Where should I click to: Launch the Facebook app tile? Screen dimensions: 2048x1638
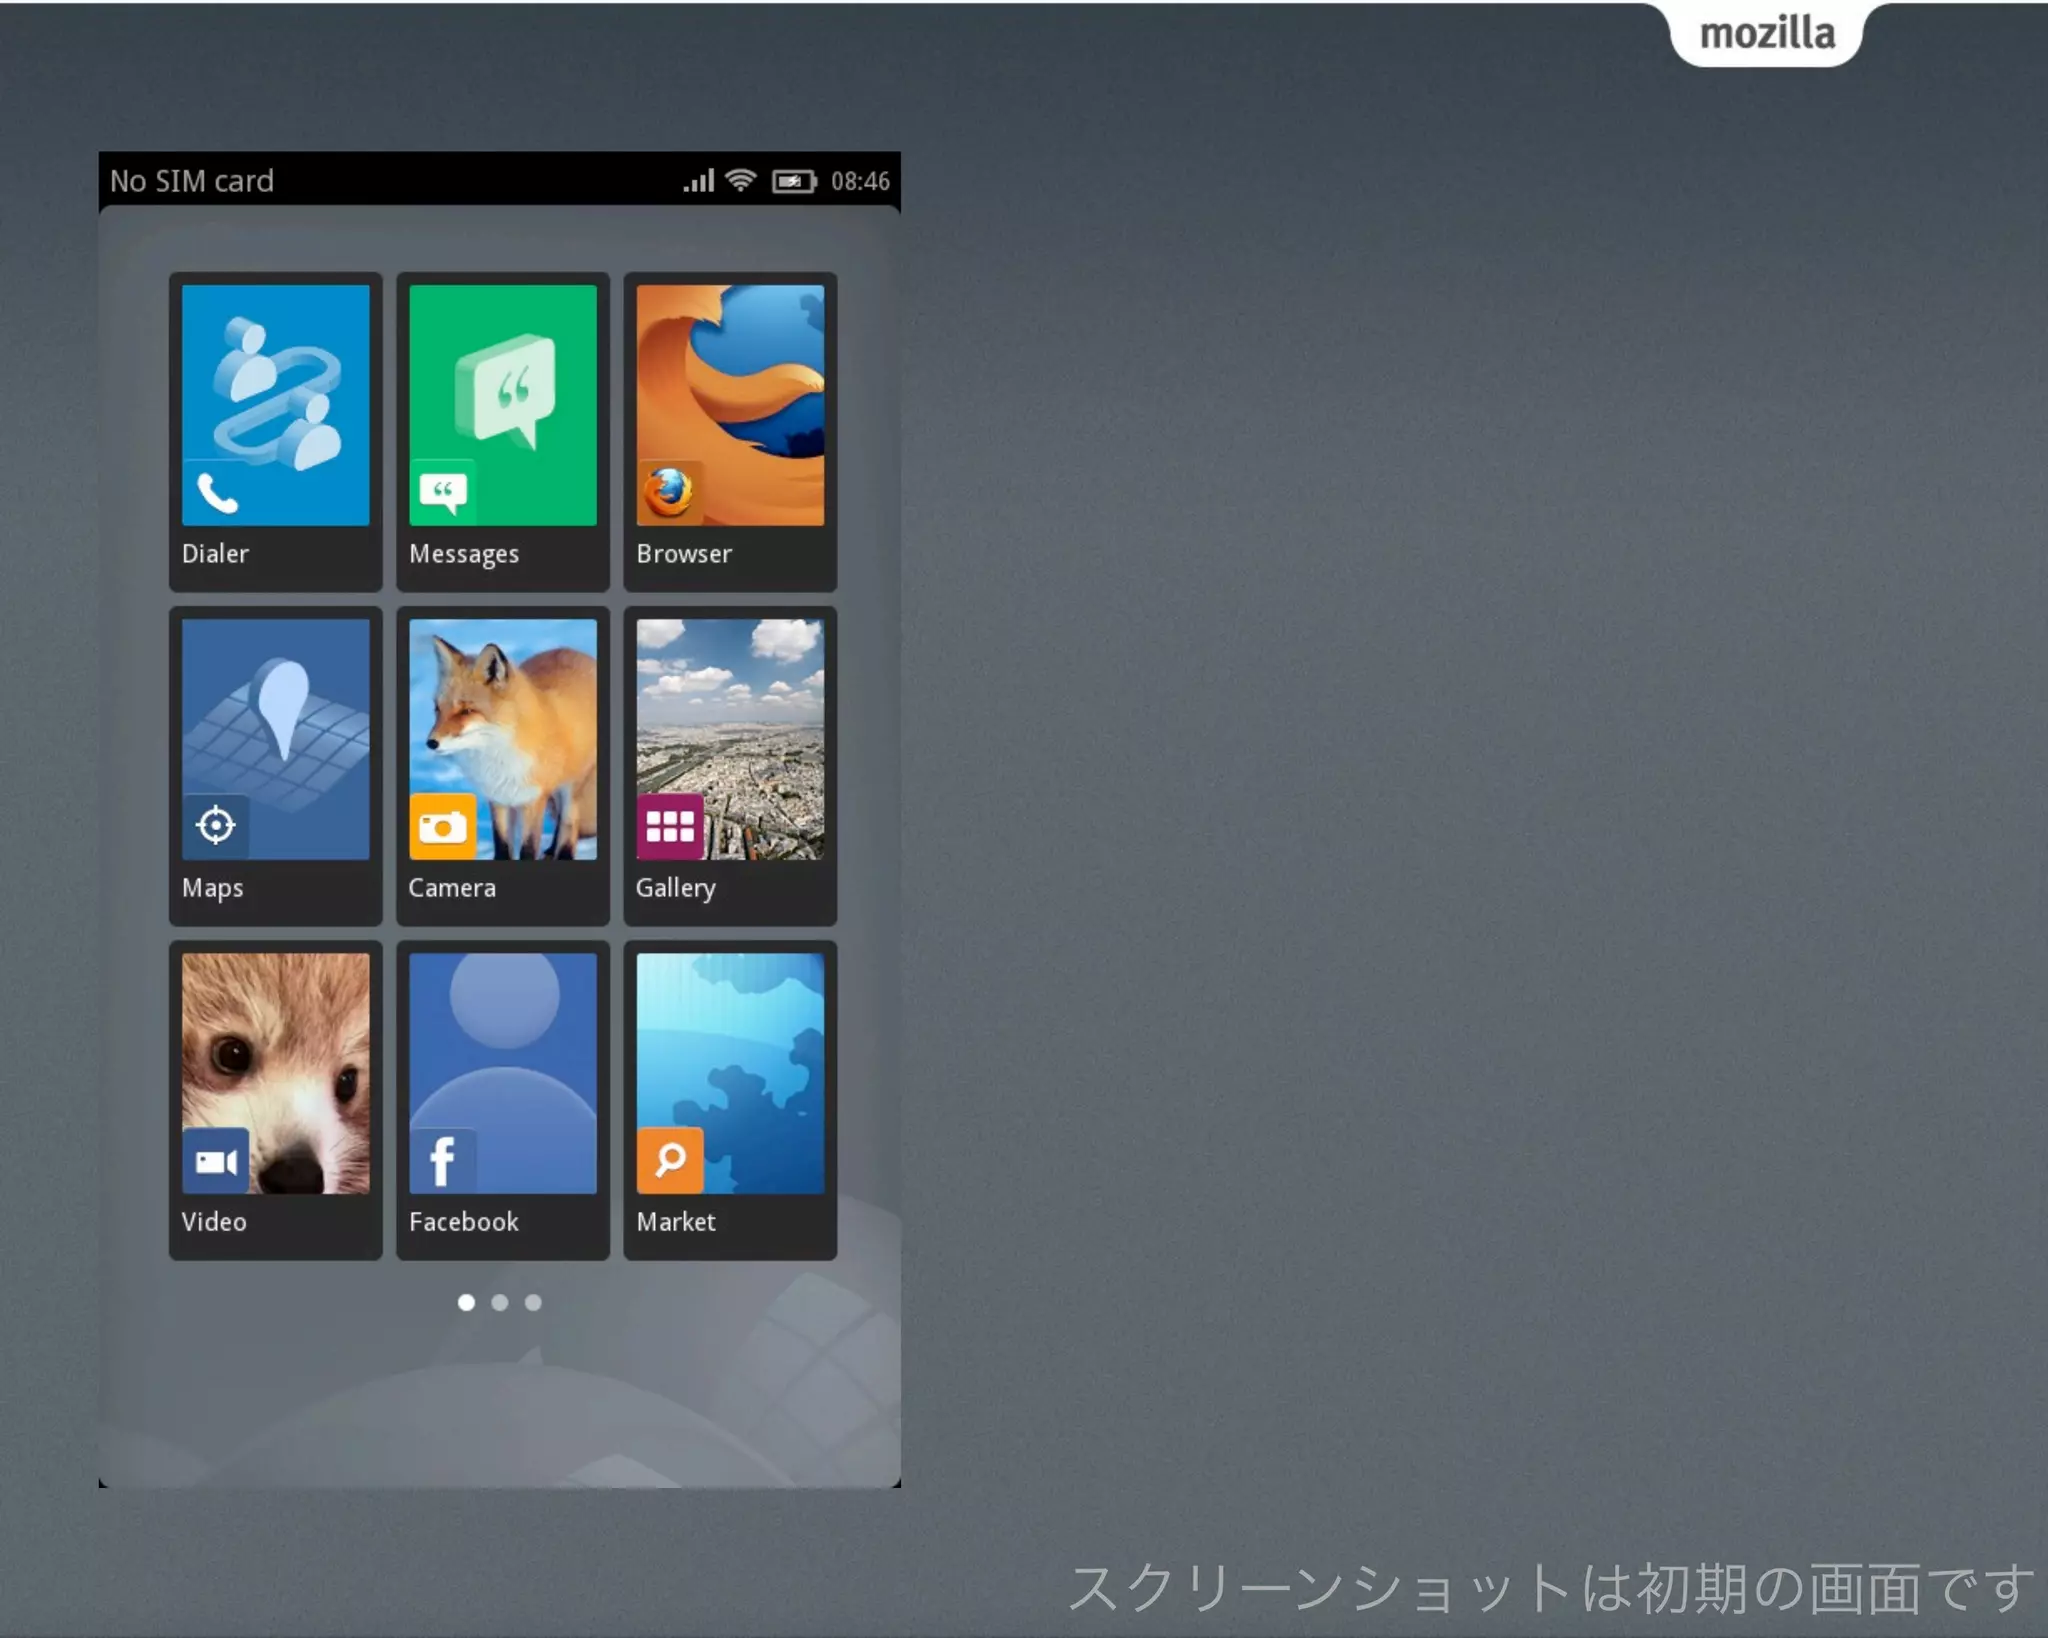pos(502,1099)
